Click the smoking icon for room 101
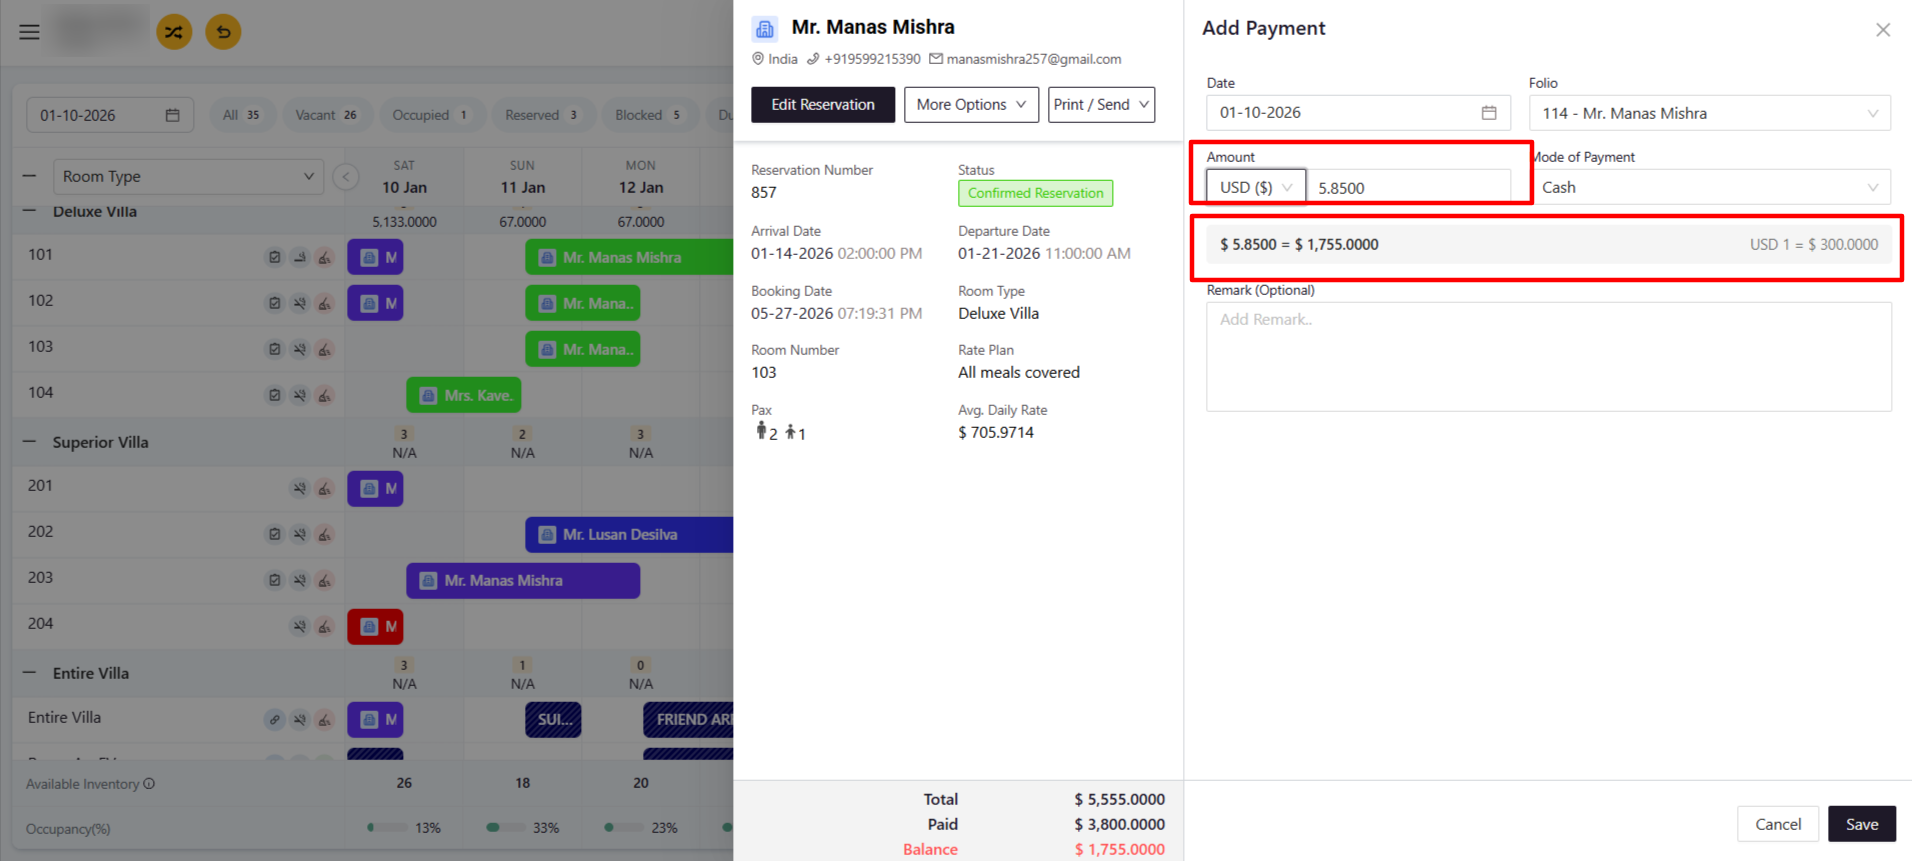 (x=300, y=257)
